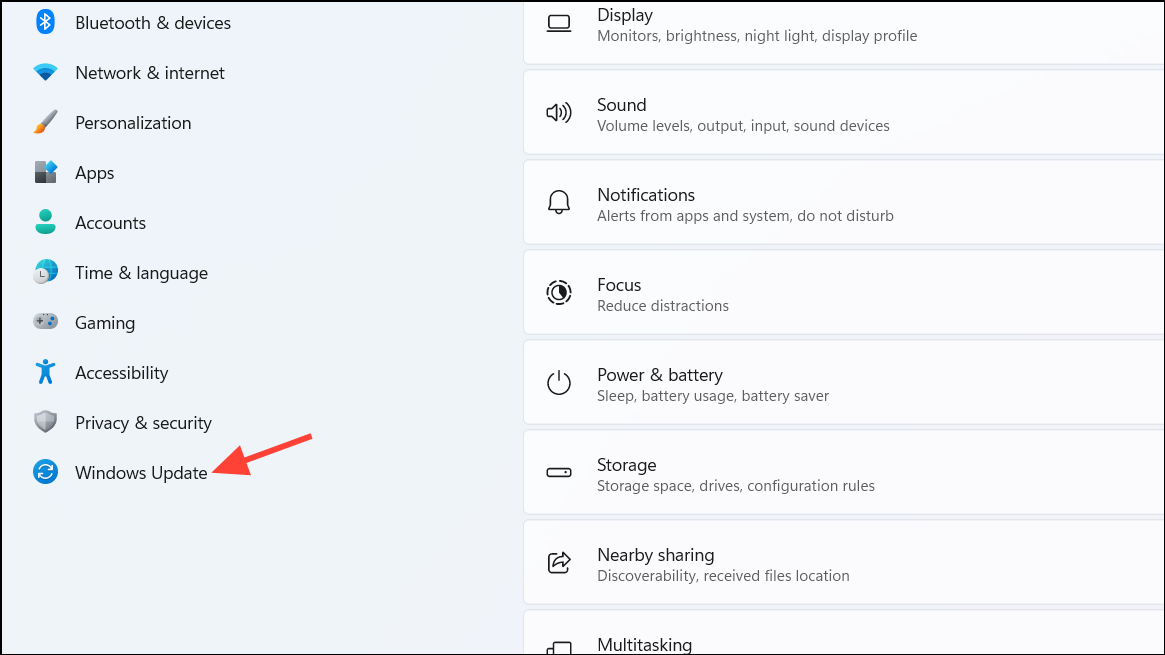Click the Notifications bell icon
Image resolution: width=1165 pixels, height=655 pixels.
559,201
